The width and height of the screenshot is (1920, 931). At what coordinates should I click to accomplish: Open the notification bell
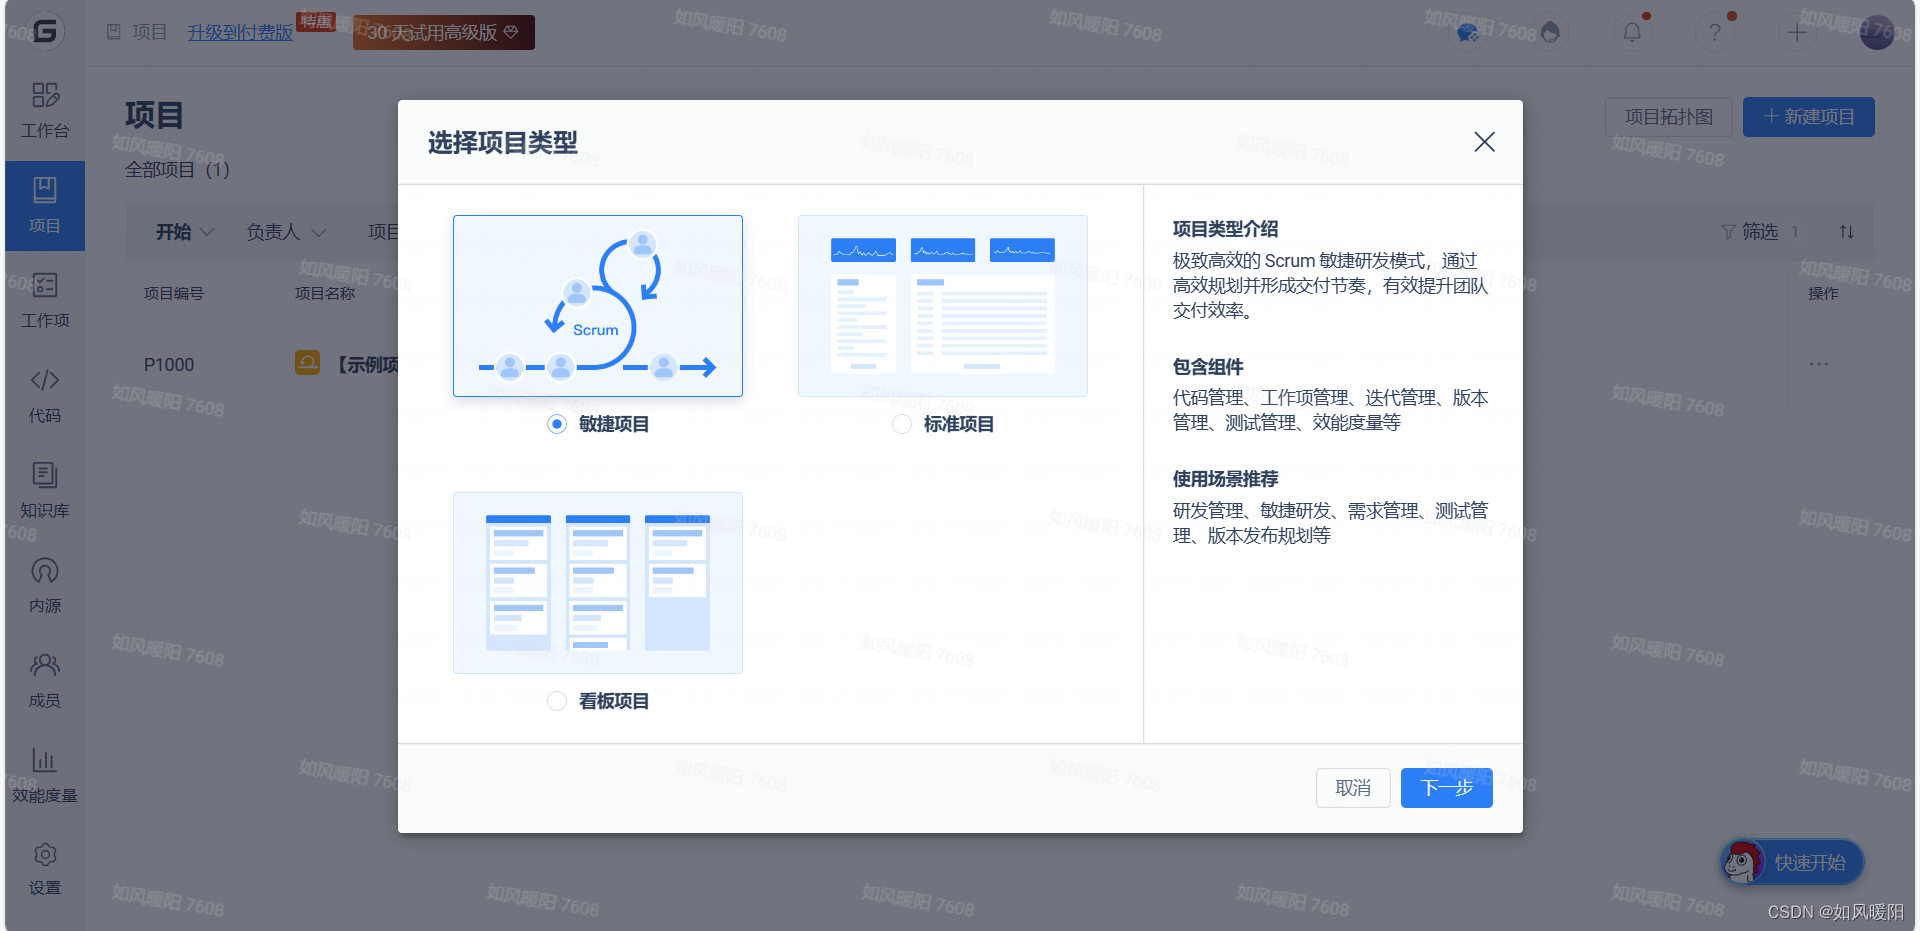click(x=1632, y=32)
